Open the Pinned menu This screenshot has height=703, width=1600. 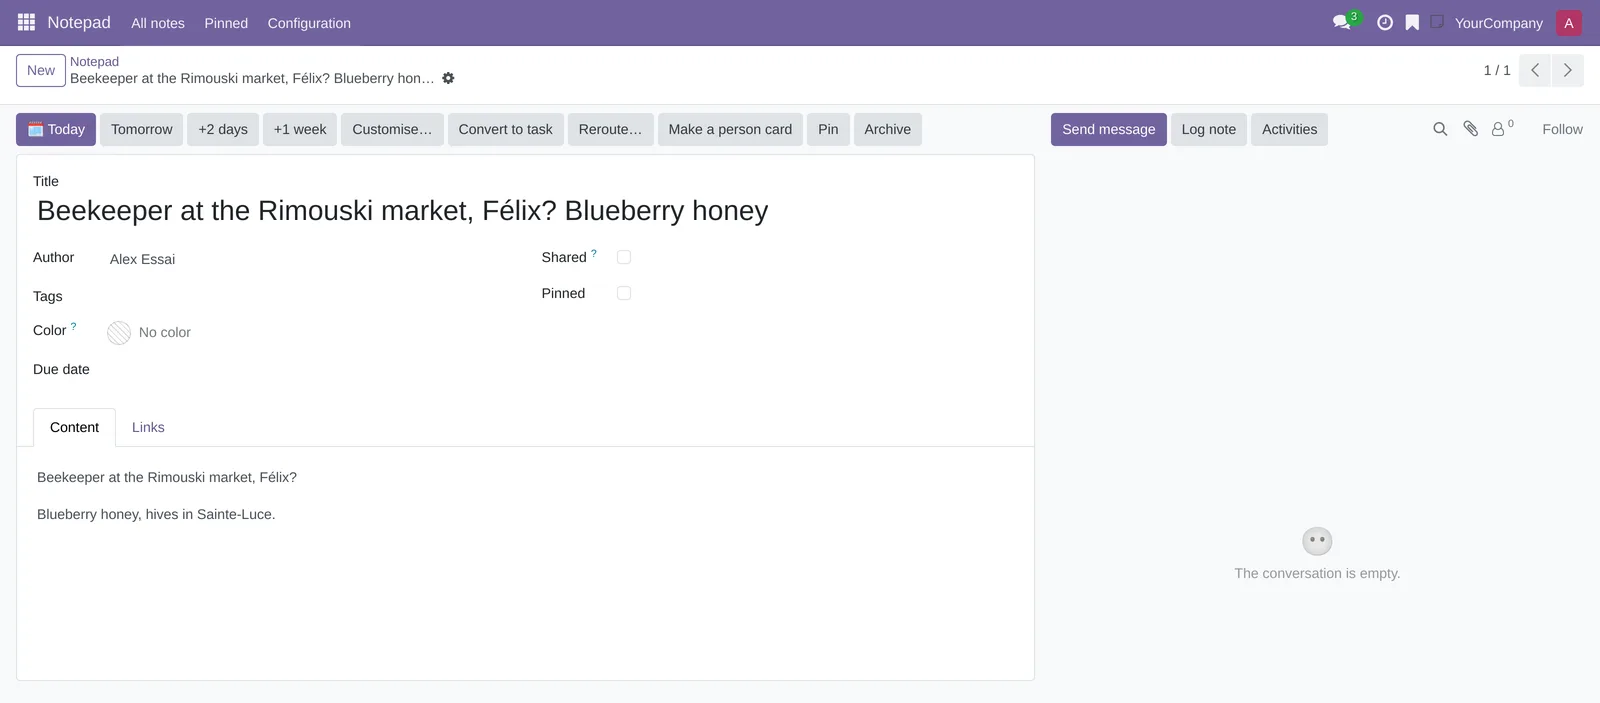226,23
